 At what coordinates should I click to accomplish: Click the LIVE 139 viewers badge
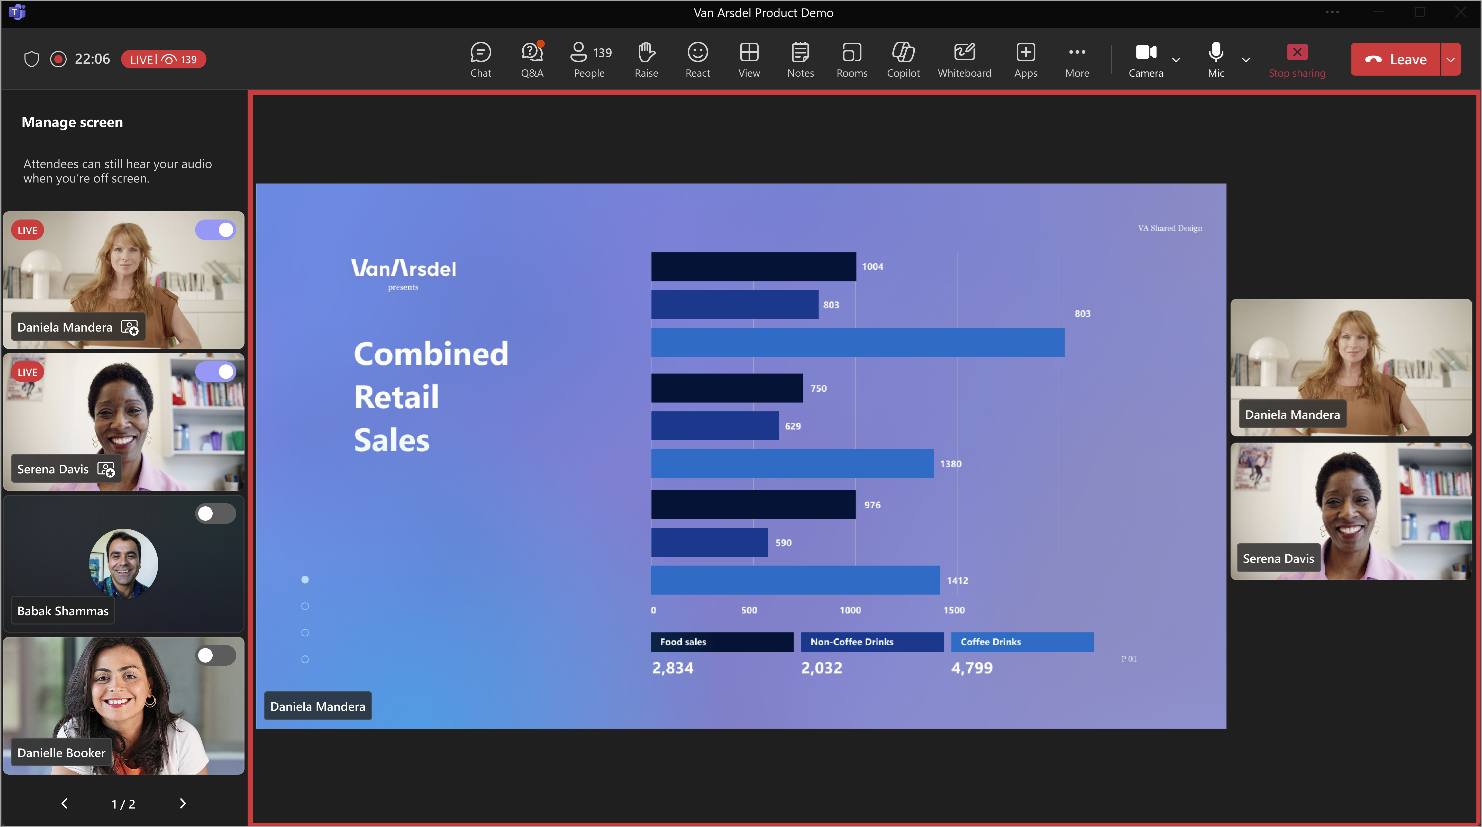coord(164,59)
